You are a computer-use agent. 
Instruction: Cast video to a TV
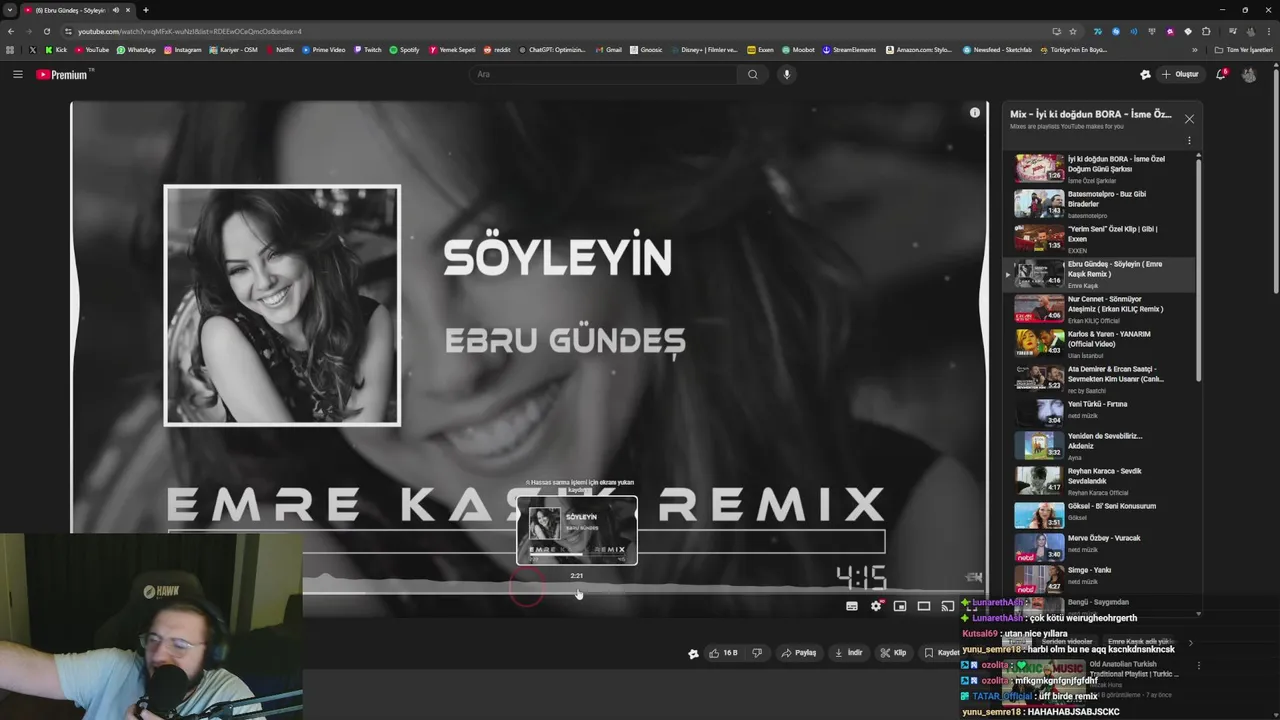[947, 606]
